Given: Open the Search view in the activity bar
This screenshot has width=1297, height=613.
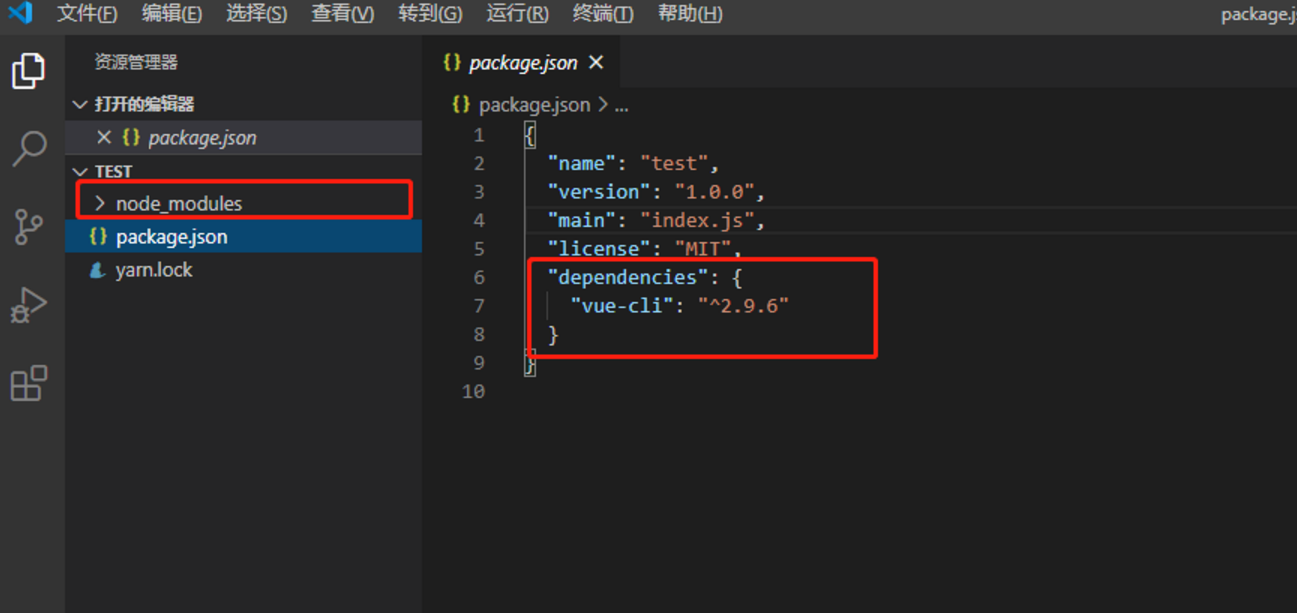Looking at the screenshot, I should (29, 148).
